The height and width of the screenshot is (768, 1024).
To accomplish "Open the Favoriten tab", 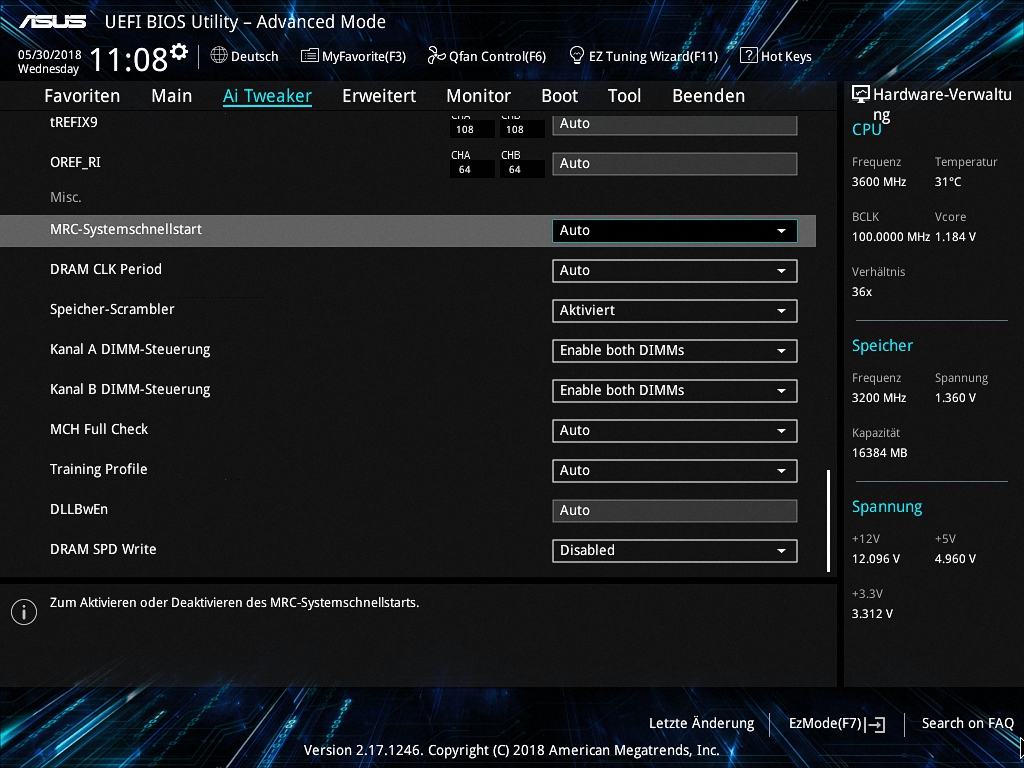I will [82, 96].
